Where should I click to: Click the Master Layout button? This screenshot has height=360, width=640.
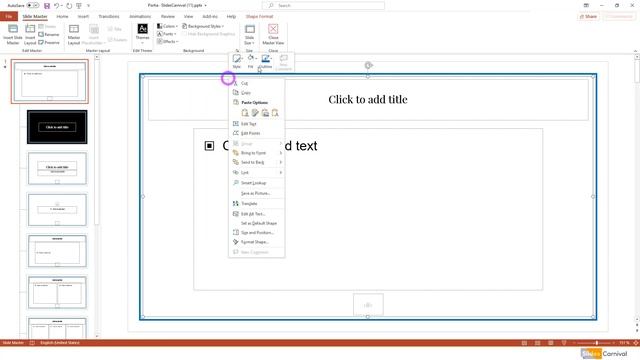[x=74, y=34]
